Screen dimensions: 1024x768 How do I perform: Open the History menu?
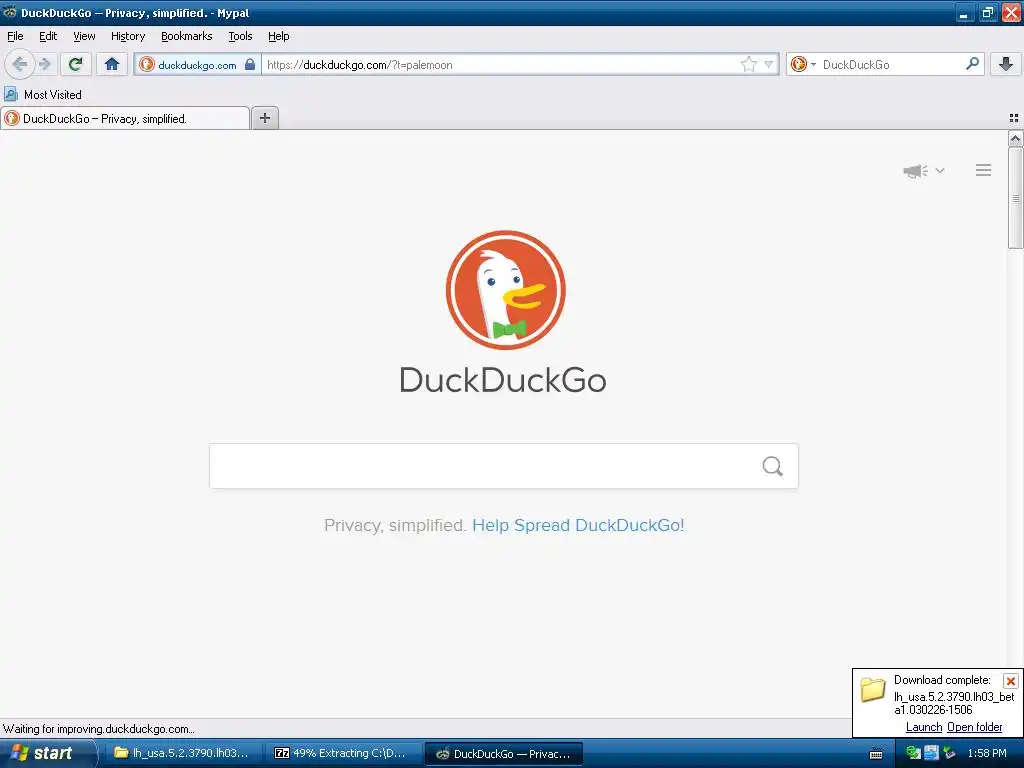point(127,36)
